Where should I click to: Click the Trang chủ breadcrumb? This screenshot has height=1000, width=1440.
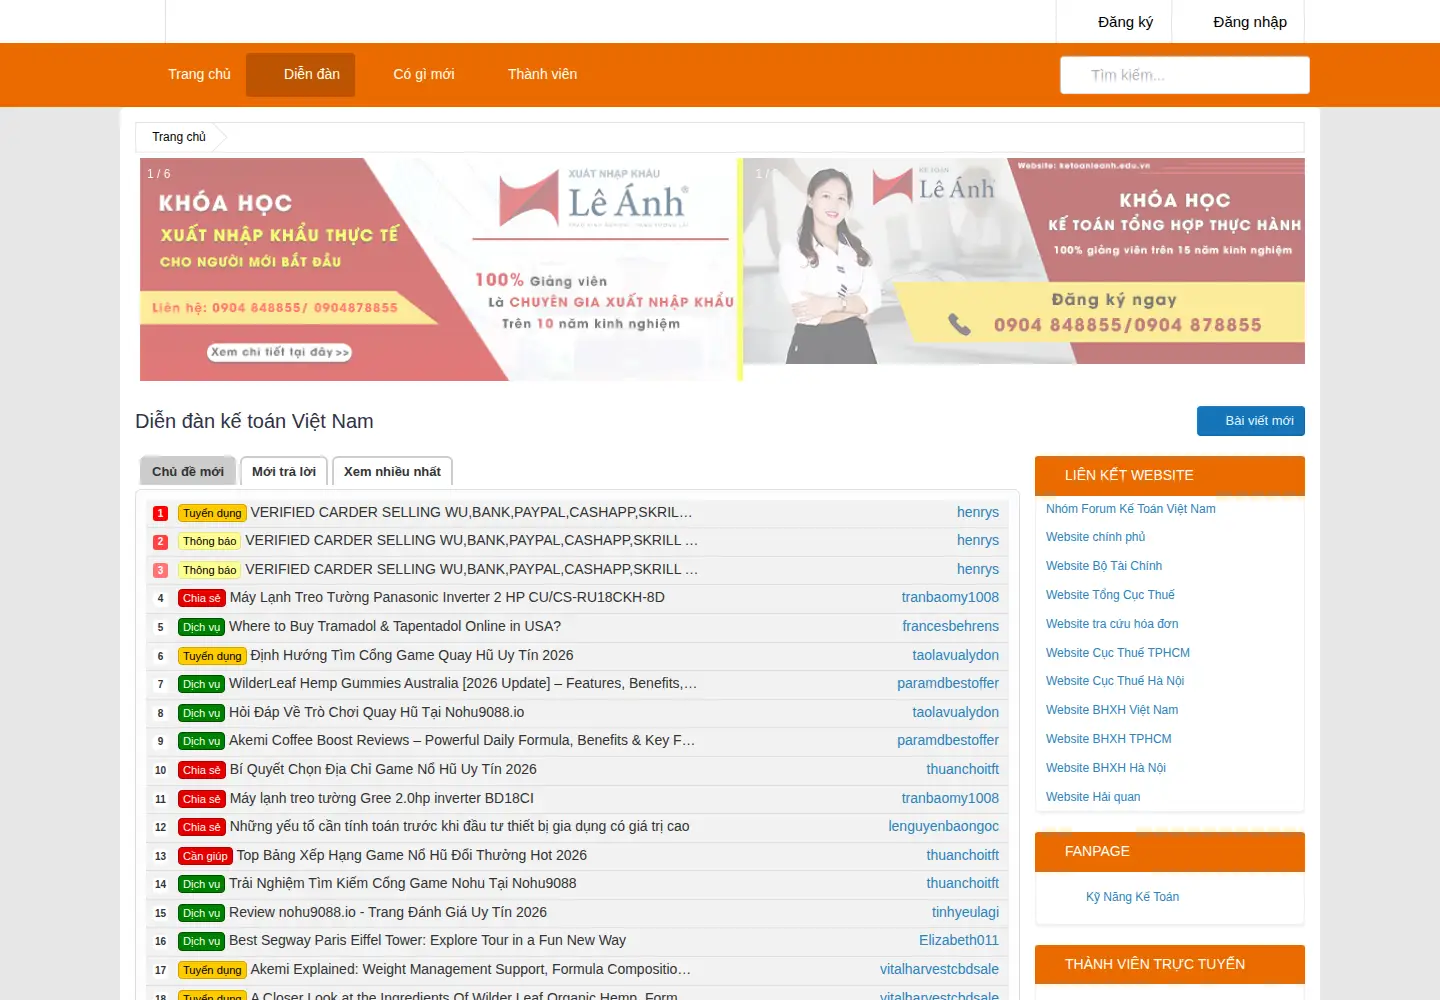click(x=179, y=137)
